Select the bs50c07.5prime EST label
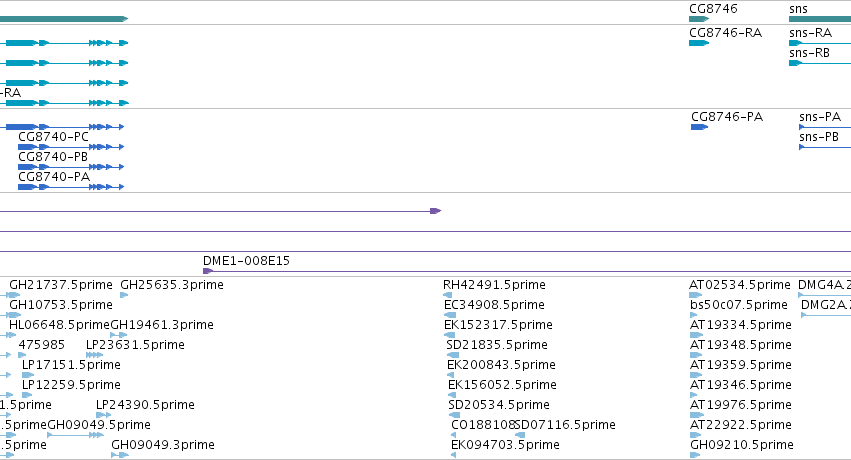 pyautogui.click(x=739, y=305)
